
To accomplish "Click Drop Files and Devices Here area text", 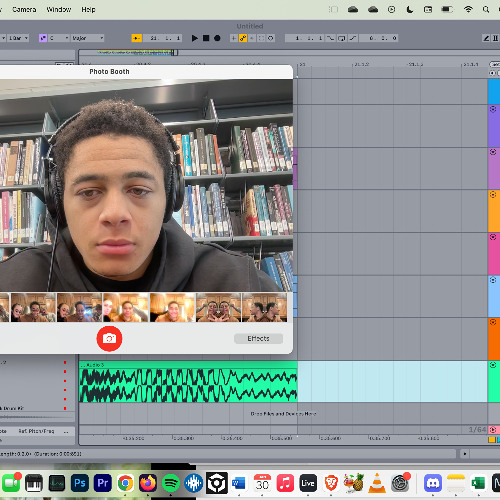I will (283, 414).
